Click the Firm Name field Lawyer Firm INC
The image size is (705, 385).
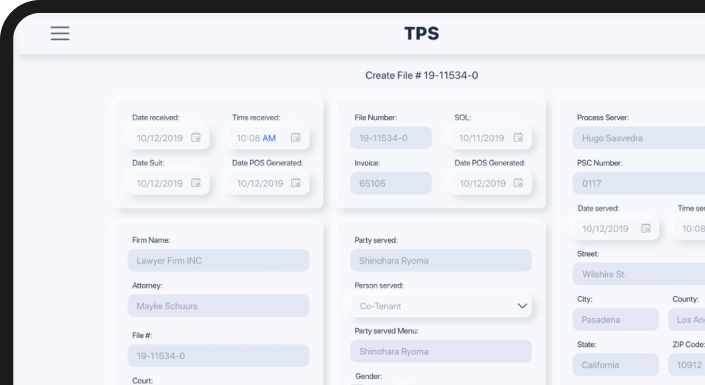pyautogui.click(x=219, y=260)
